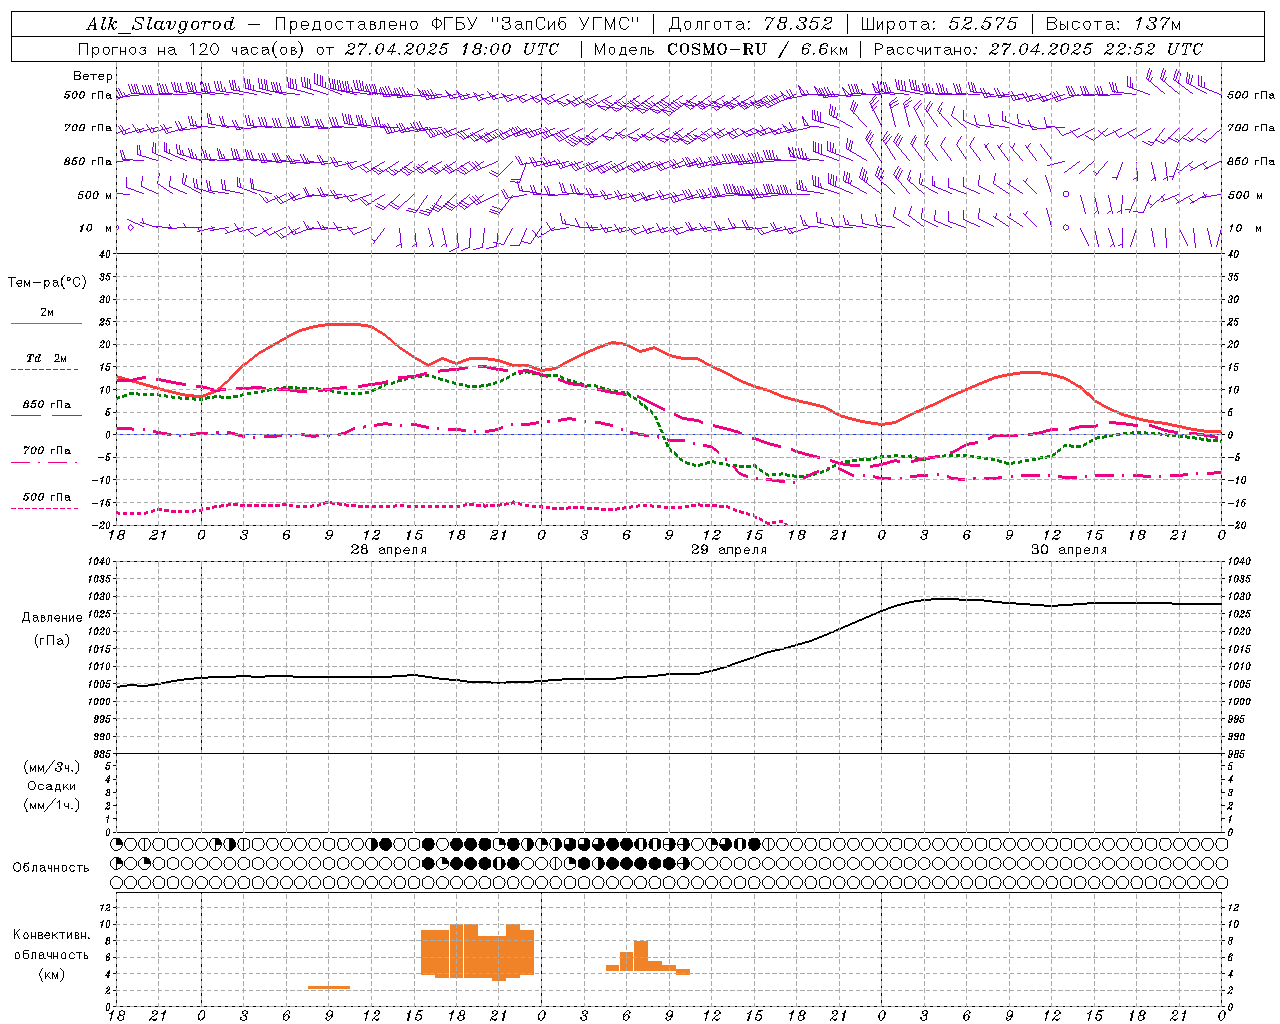The width and height of the screenshot is (1280, 1024).
Task: Click the 29 апреля date label
Action: click(729, 550)
